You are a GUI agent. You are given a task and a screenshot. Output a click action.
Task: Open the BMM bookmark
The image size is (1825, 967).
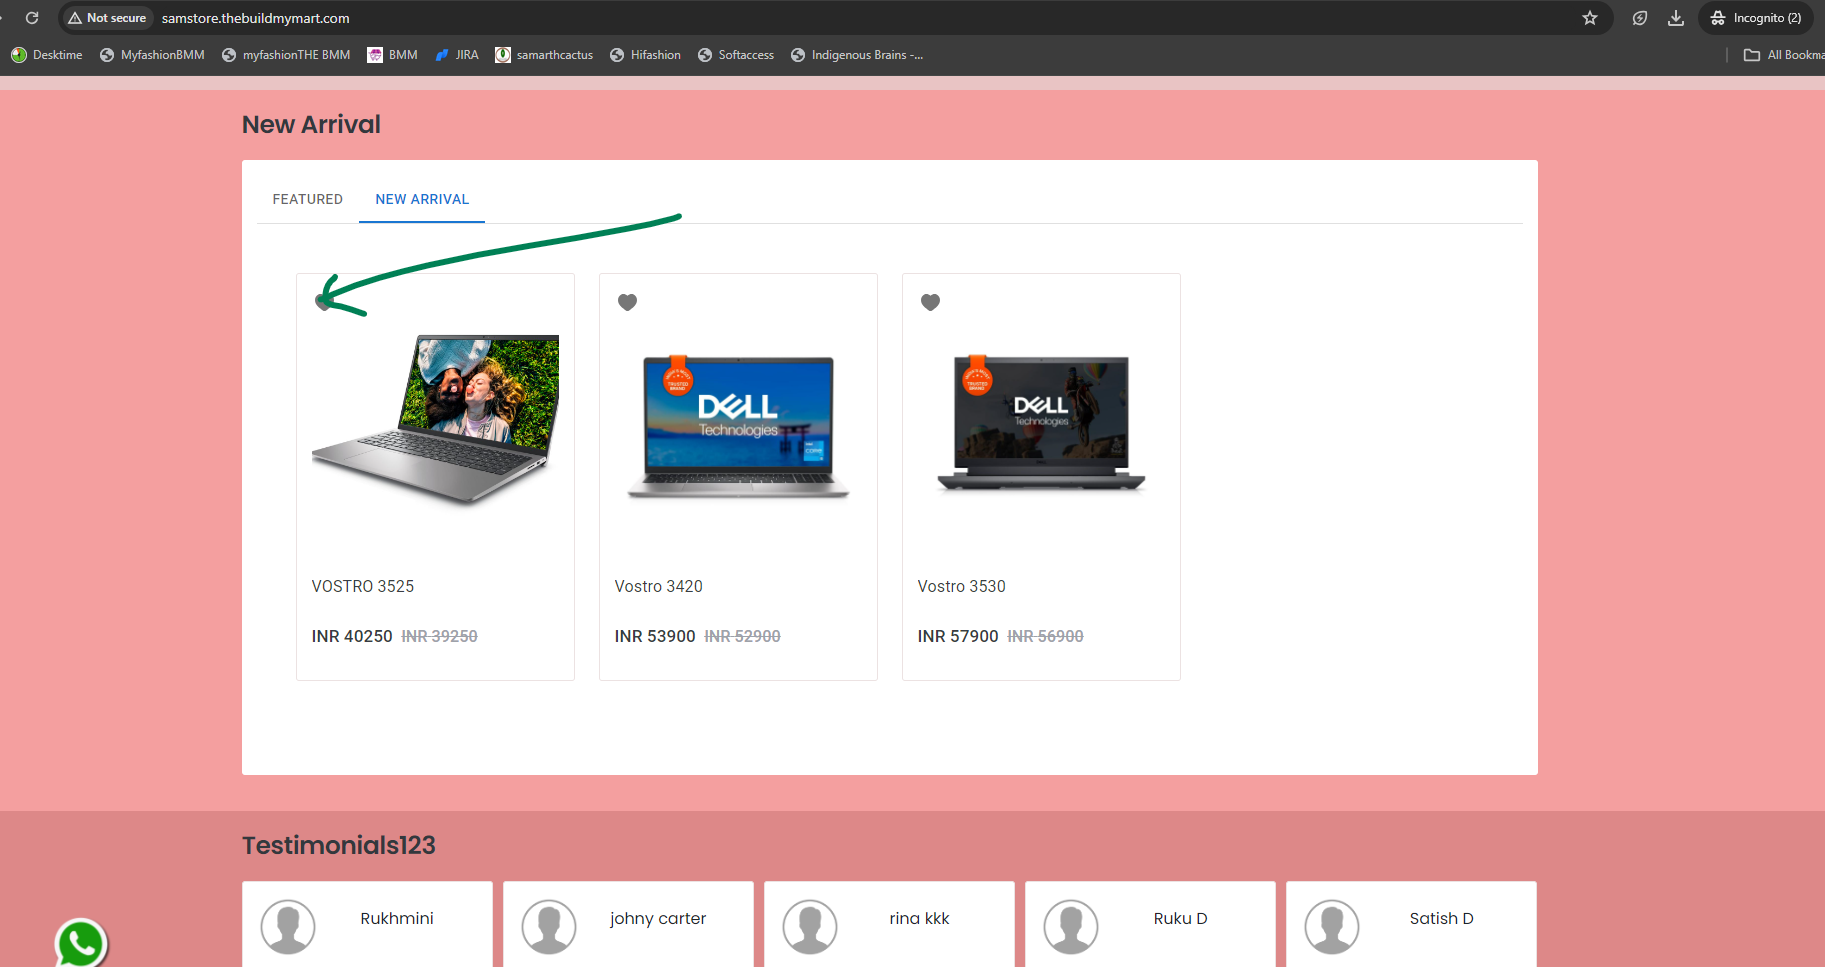pos(392,55)
